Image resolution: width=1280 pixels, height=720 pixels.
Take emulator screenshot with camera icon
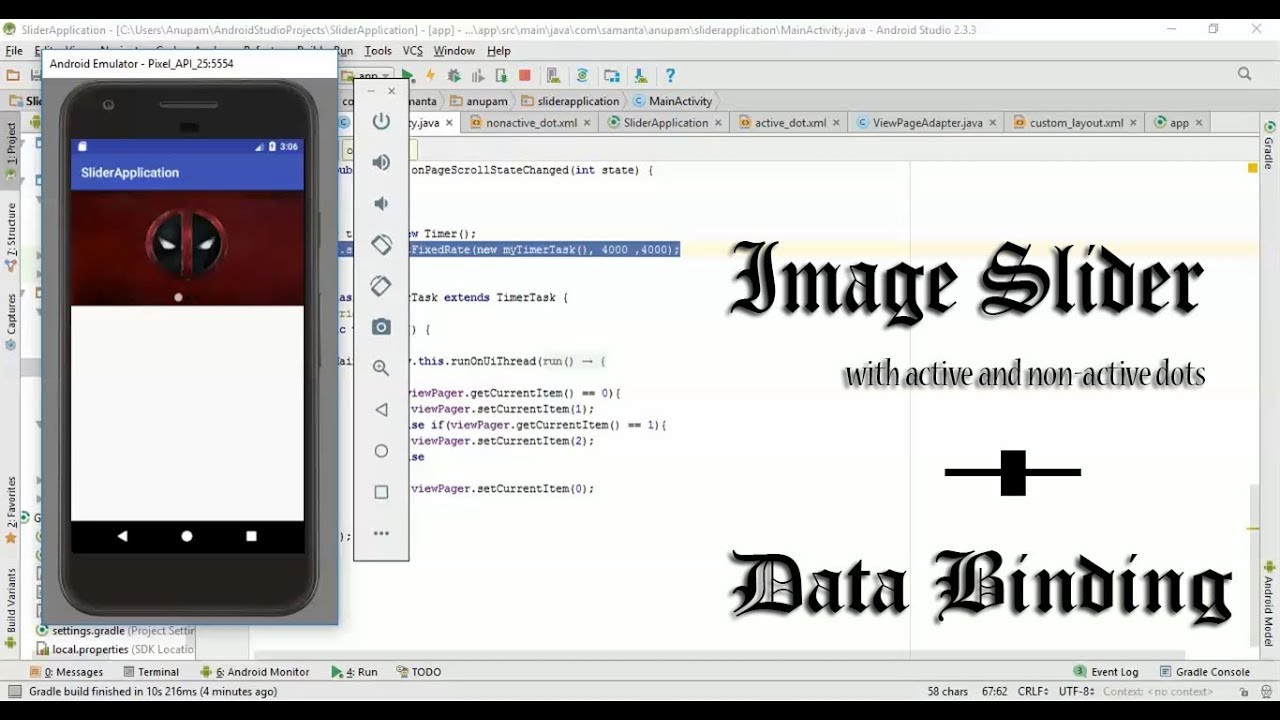pyautogui.click(x=381, y=327)
